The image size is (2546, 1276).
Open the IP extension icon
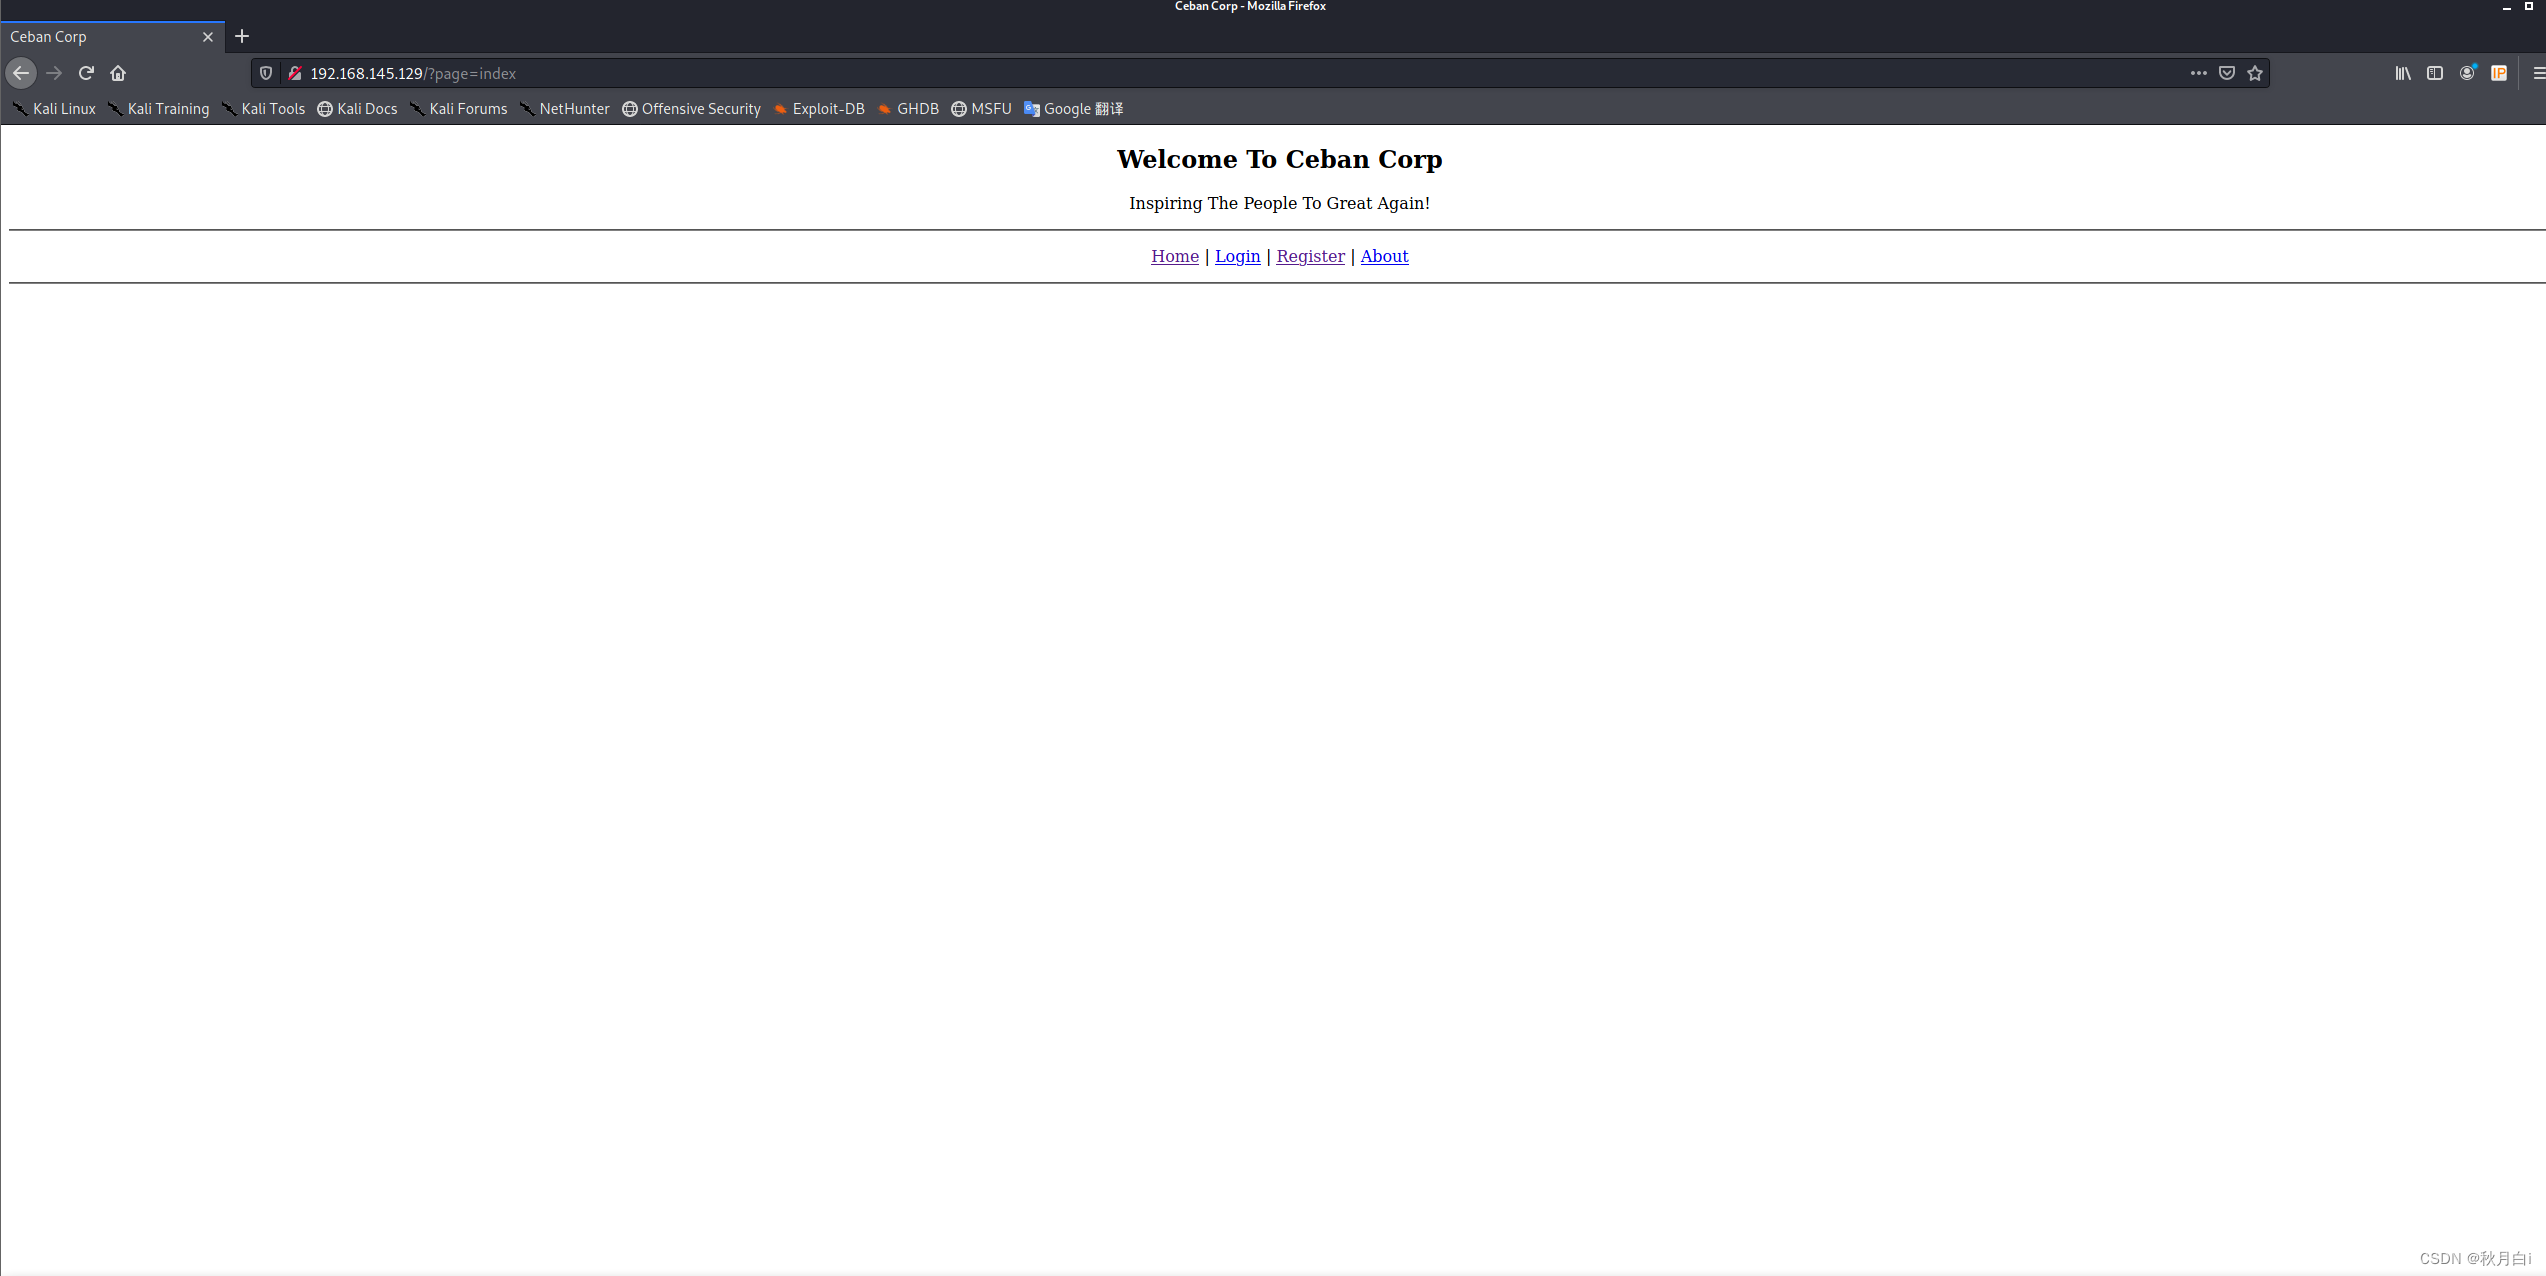[2499, 73]
